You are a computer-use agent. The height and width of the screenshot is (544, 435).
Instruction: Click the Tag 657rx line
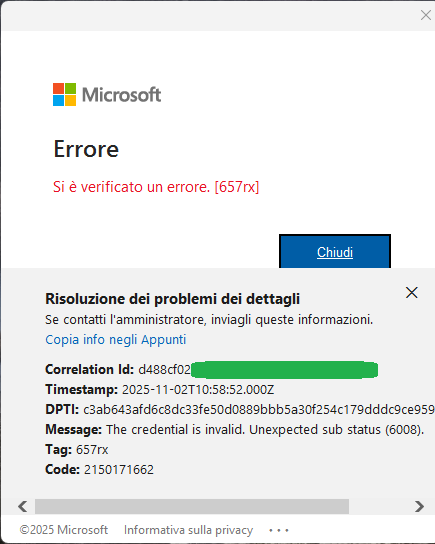pos(77,450)
